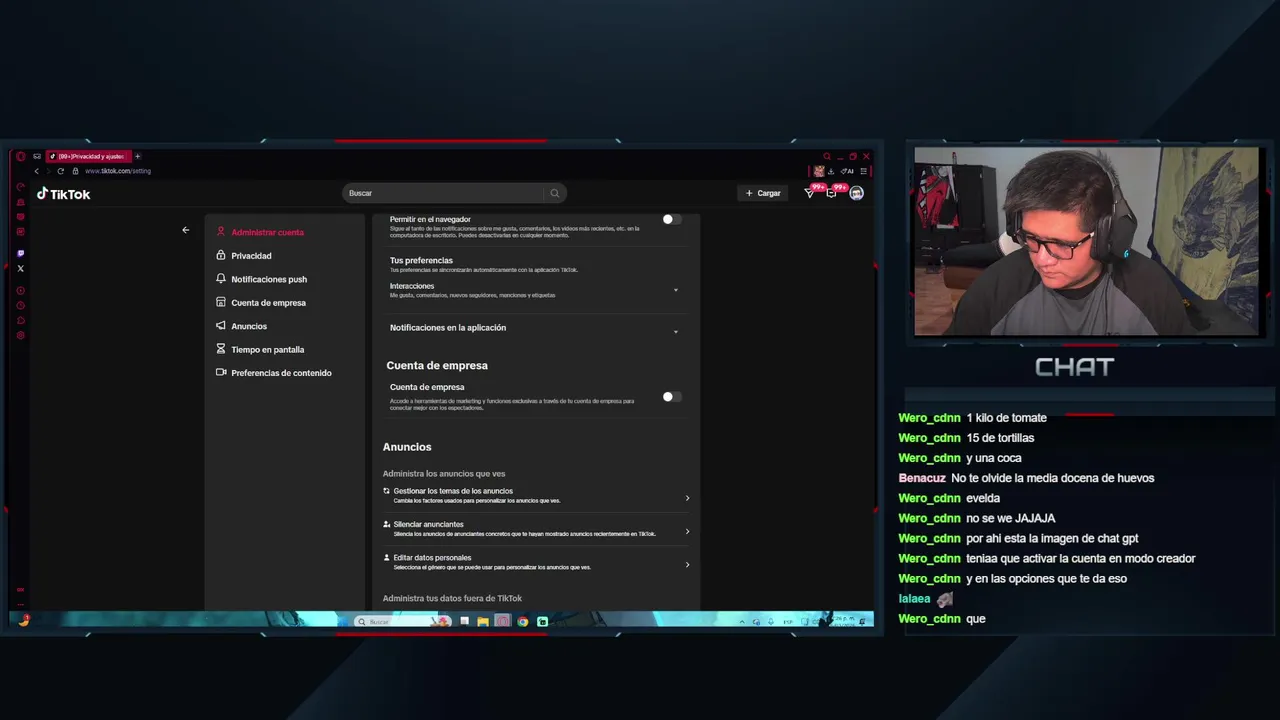Click the Cargar upload button

[763, 193]
